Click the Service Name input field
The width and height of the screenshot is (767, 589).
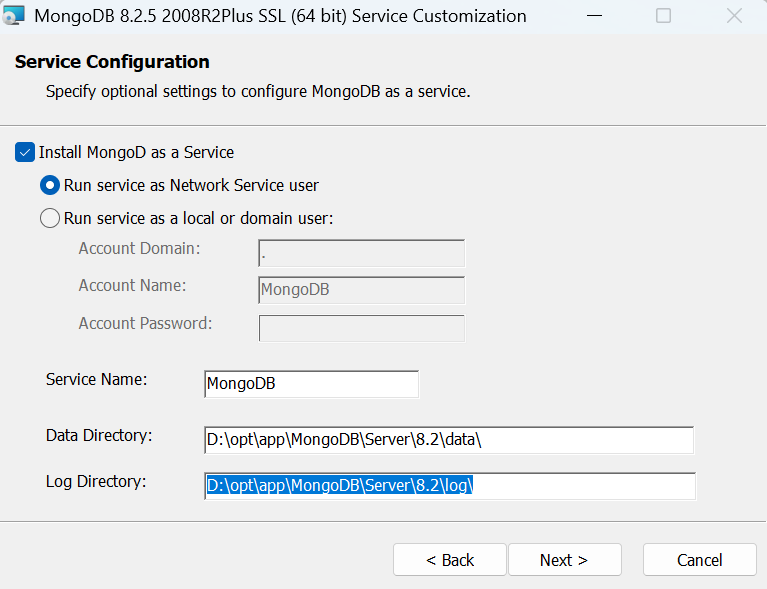312,384
